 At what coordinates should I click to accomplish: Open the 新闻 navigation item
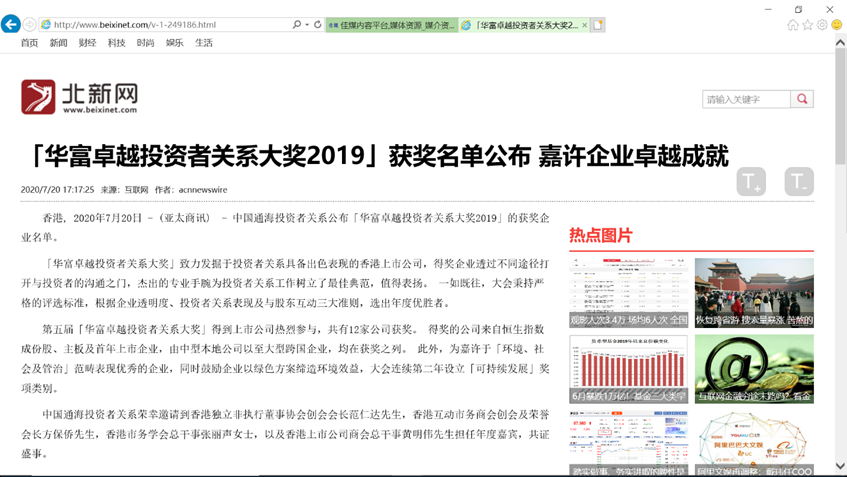pos(58,43)
